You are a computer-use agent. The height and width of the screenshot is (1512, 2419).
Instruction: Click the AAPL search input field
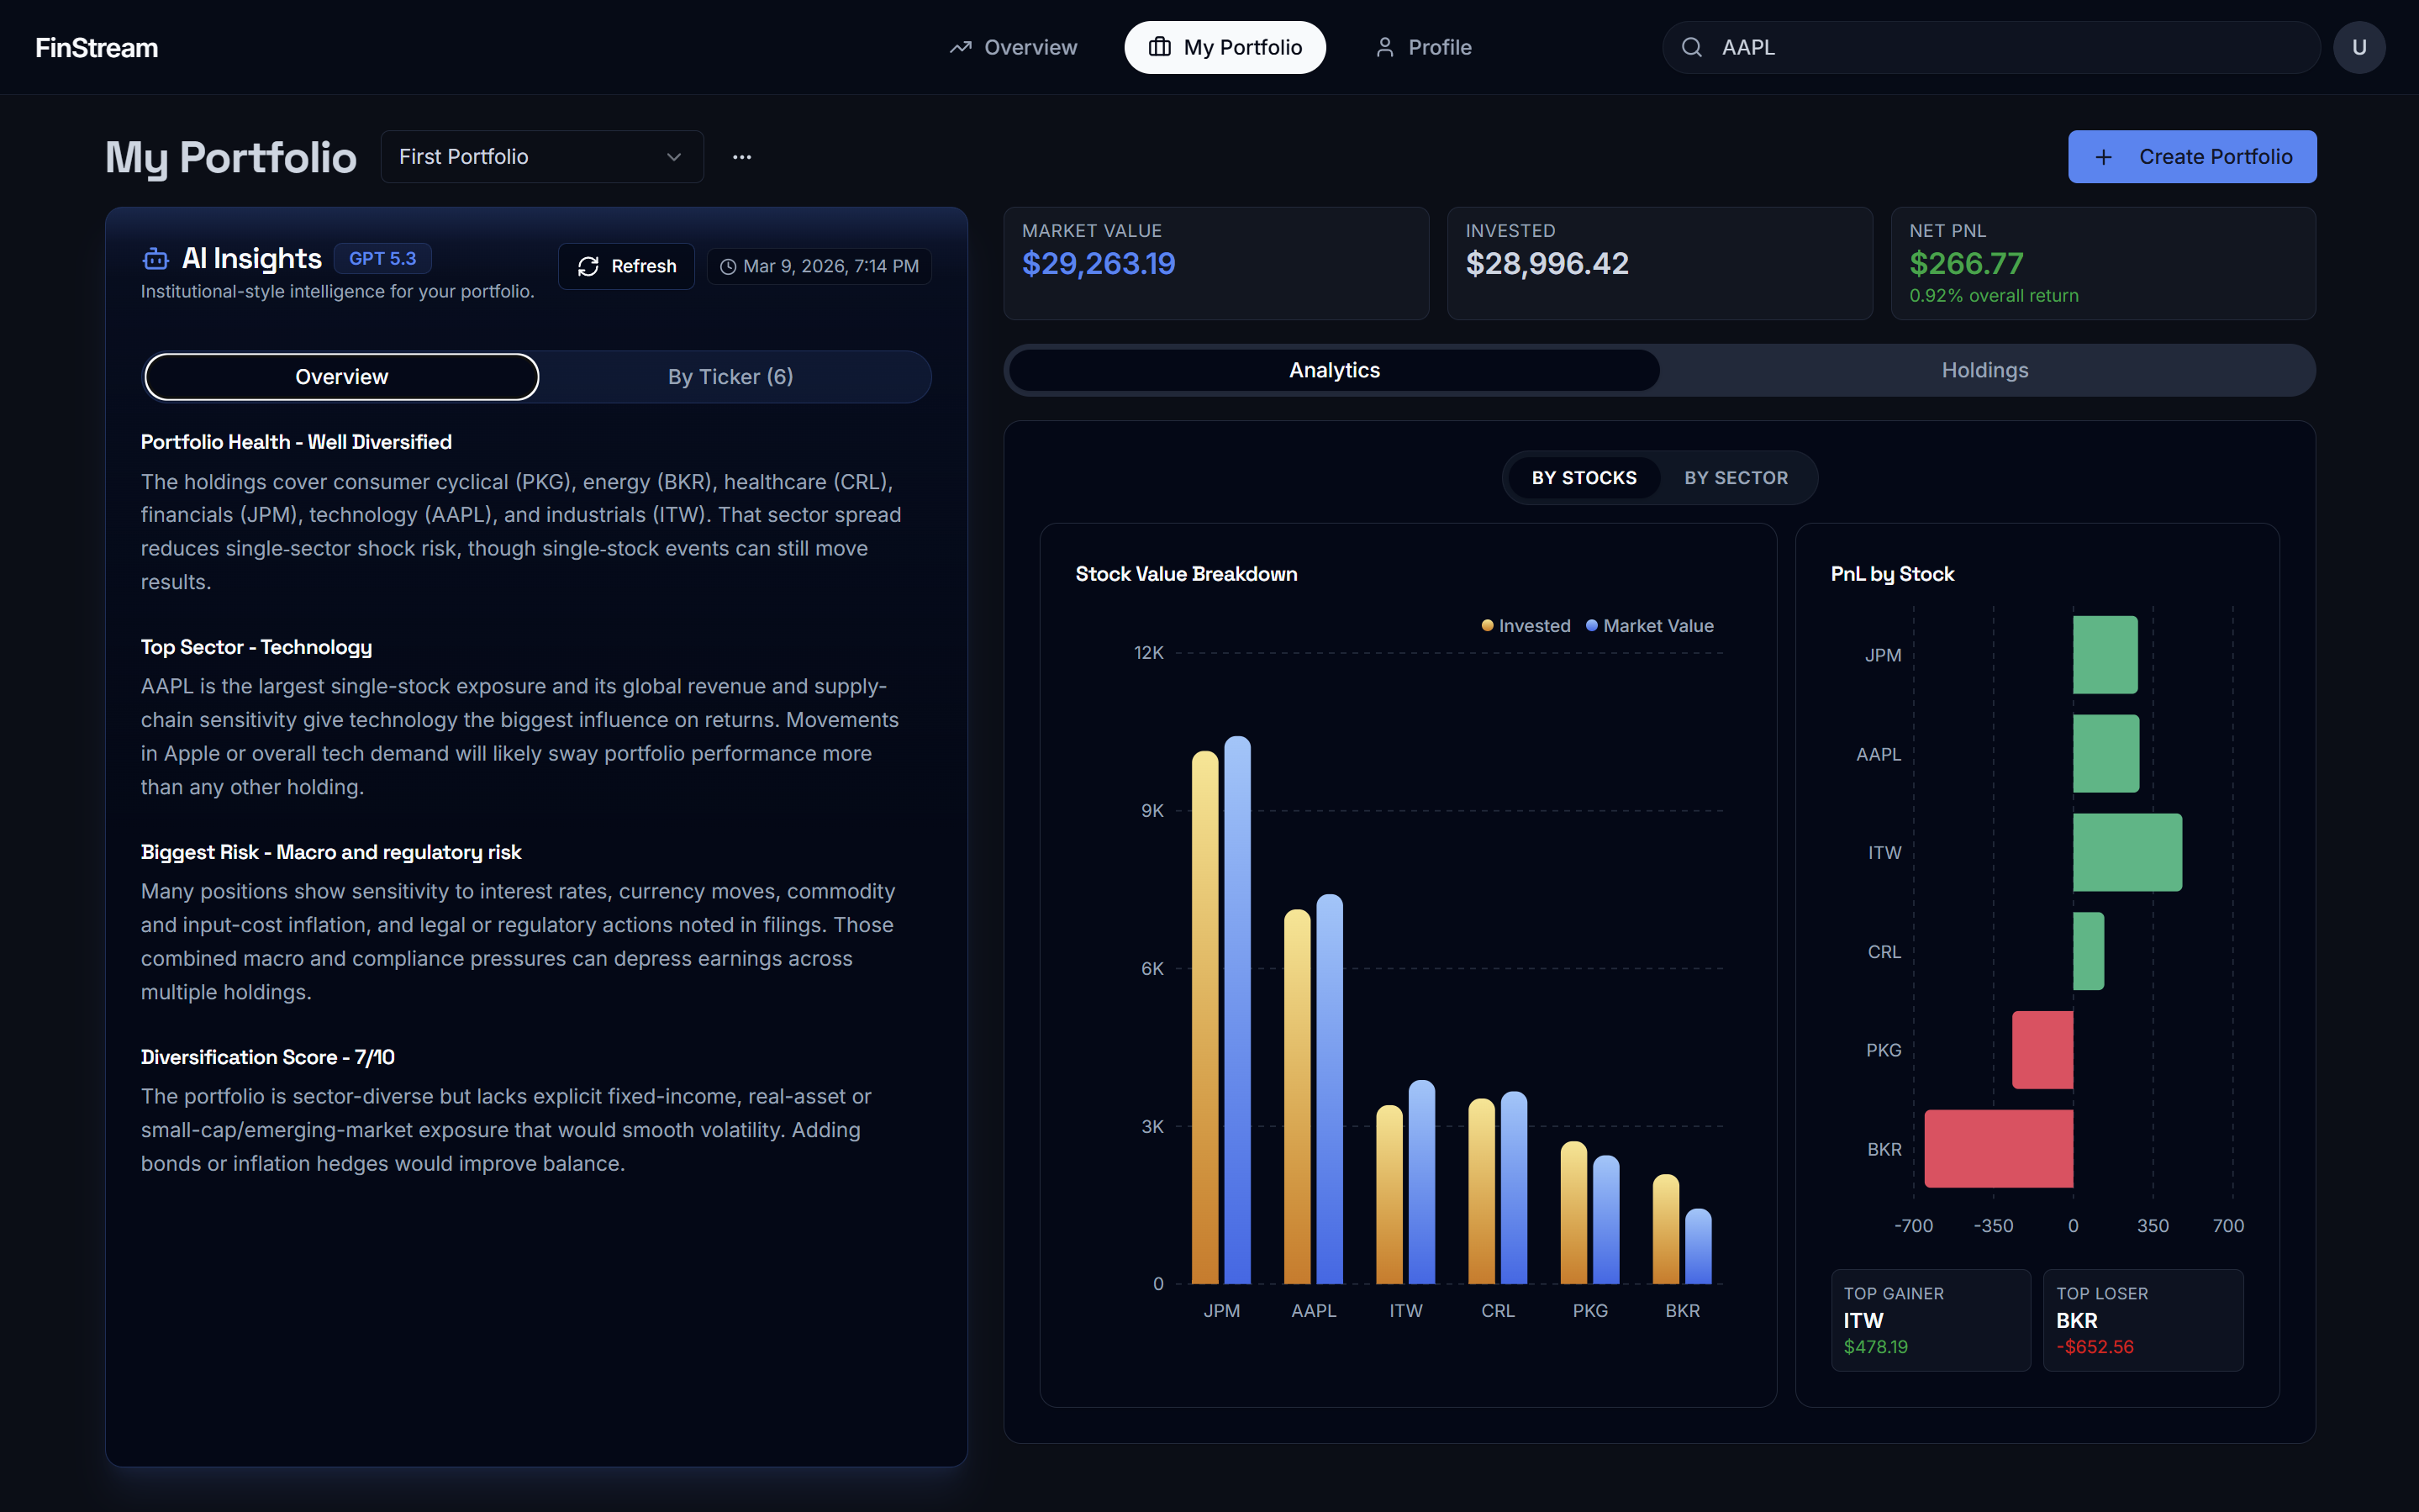[x=2000, y=47]
